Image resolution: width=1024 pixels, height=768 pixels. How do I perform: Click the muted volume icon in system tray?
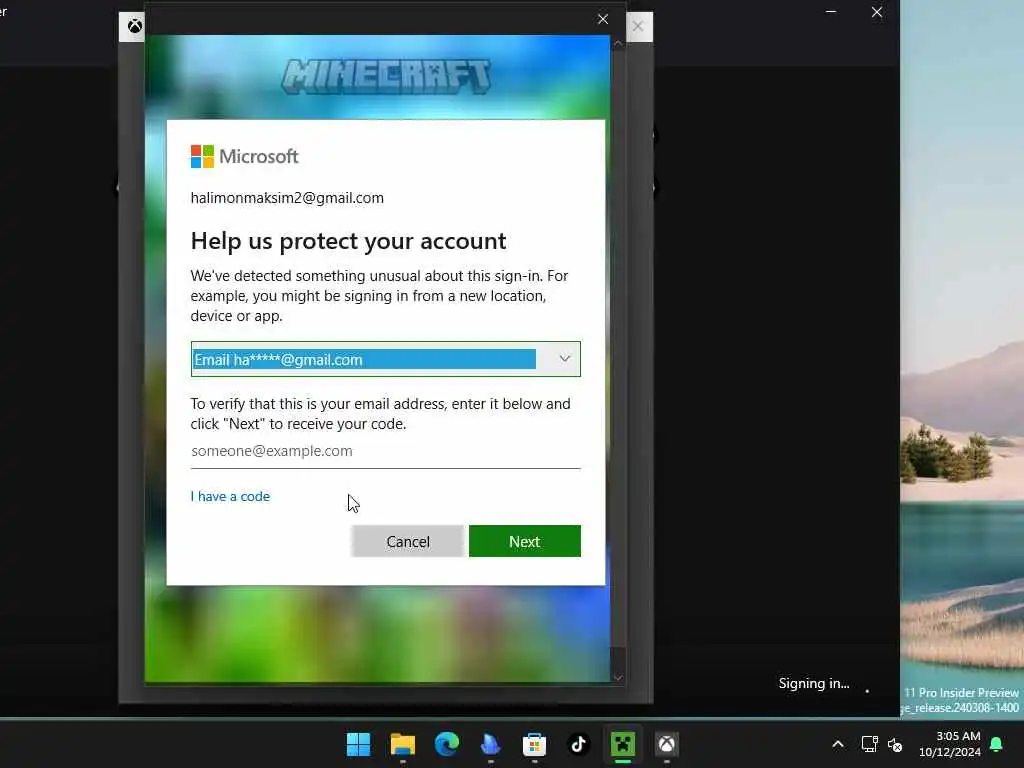coord(895,744)
